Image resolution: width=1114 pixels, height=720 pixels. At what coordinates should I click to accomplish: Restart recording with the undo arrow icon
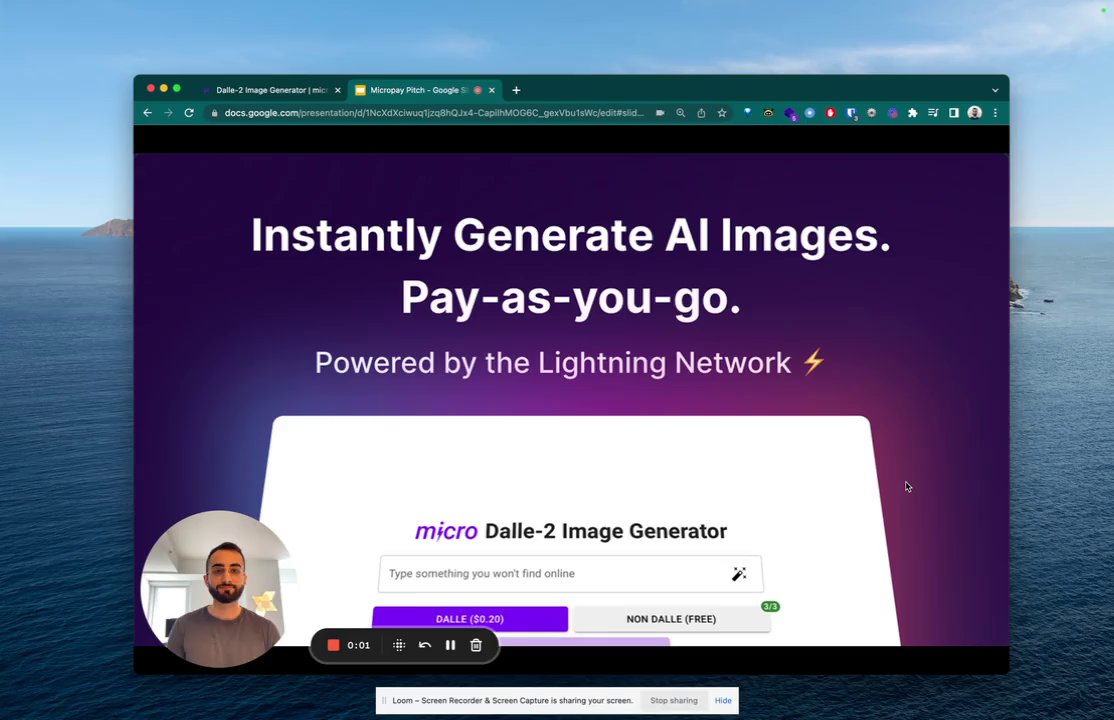[425, 645]
